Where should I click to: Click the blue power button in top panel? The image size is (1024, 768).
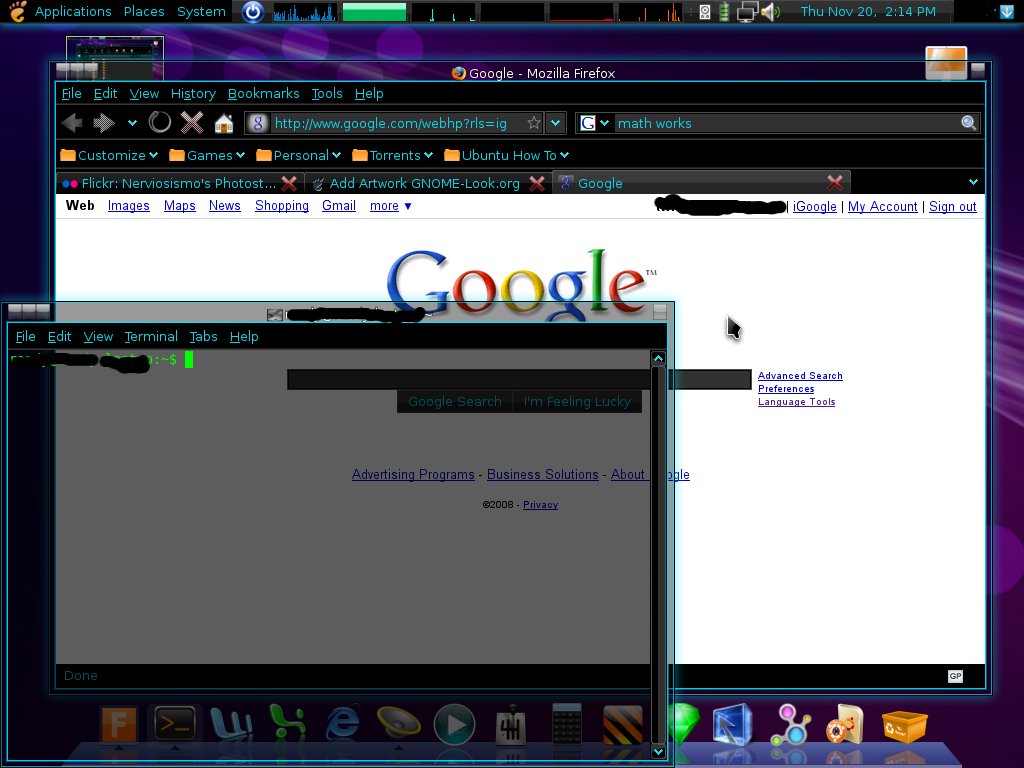(253, 12)
